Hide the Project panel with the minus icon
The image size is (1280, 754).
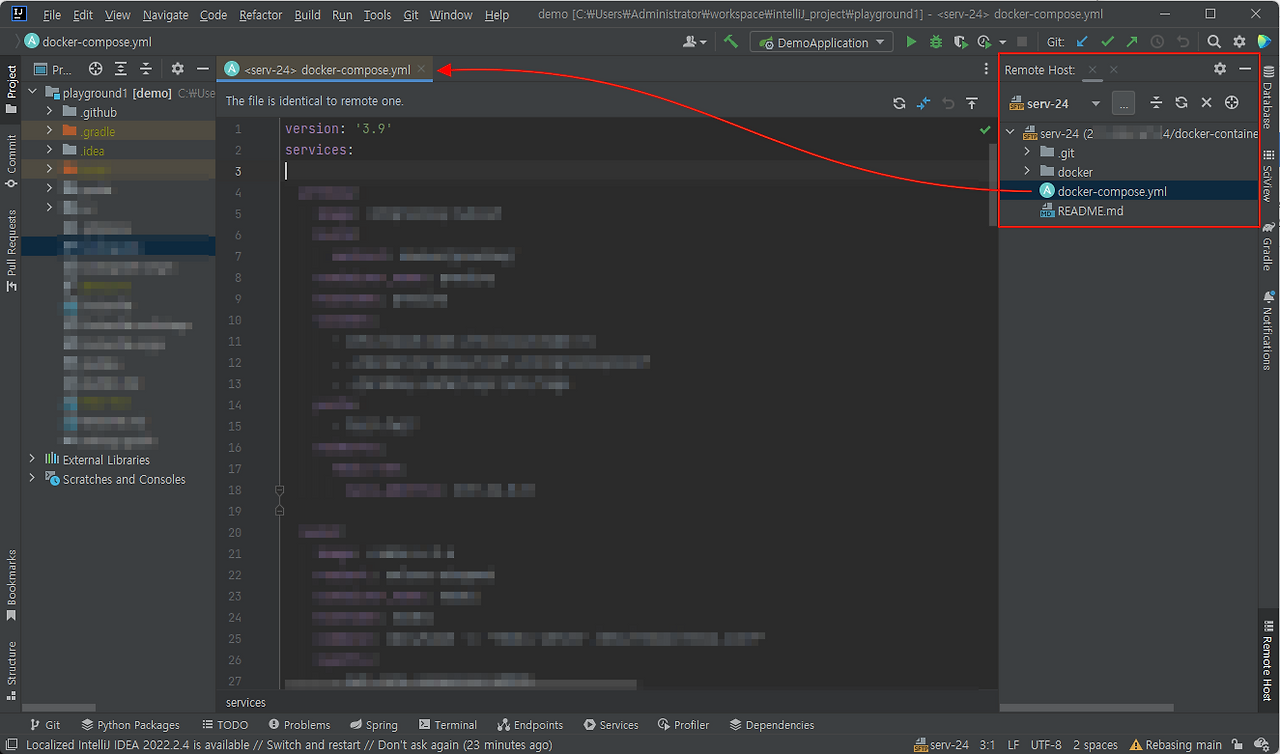click(203, 69)
